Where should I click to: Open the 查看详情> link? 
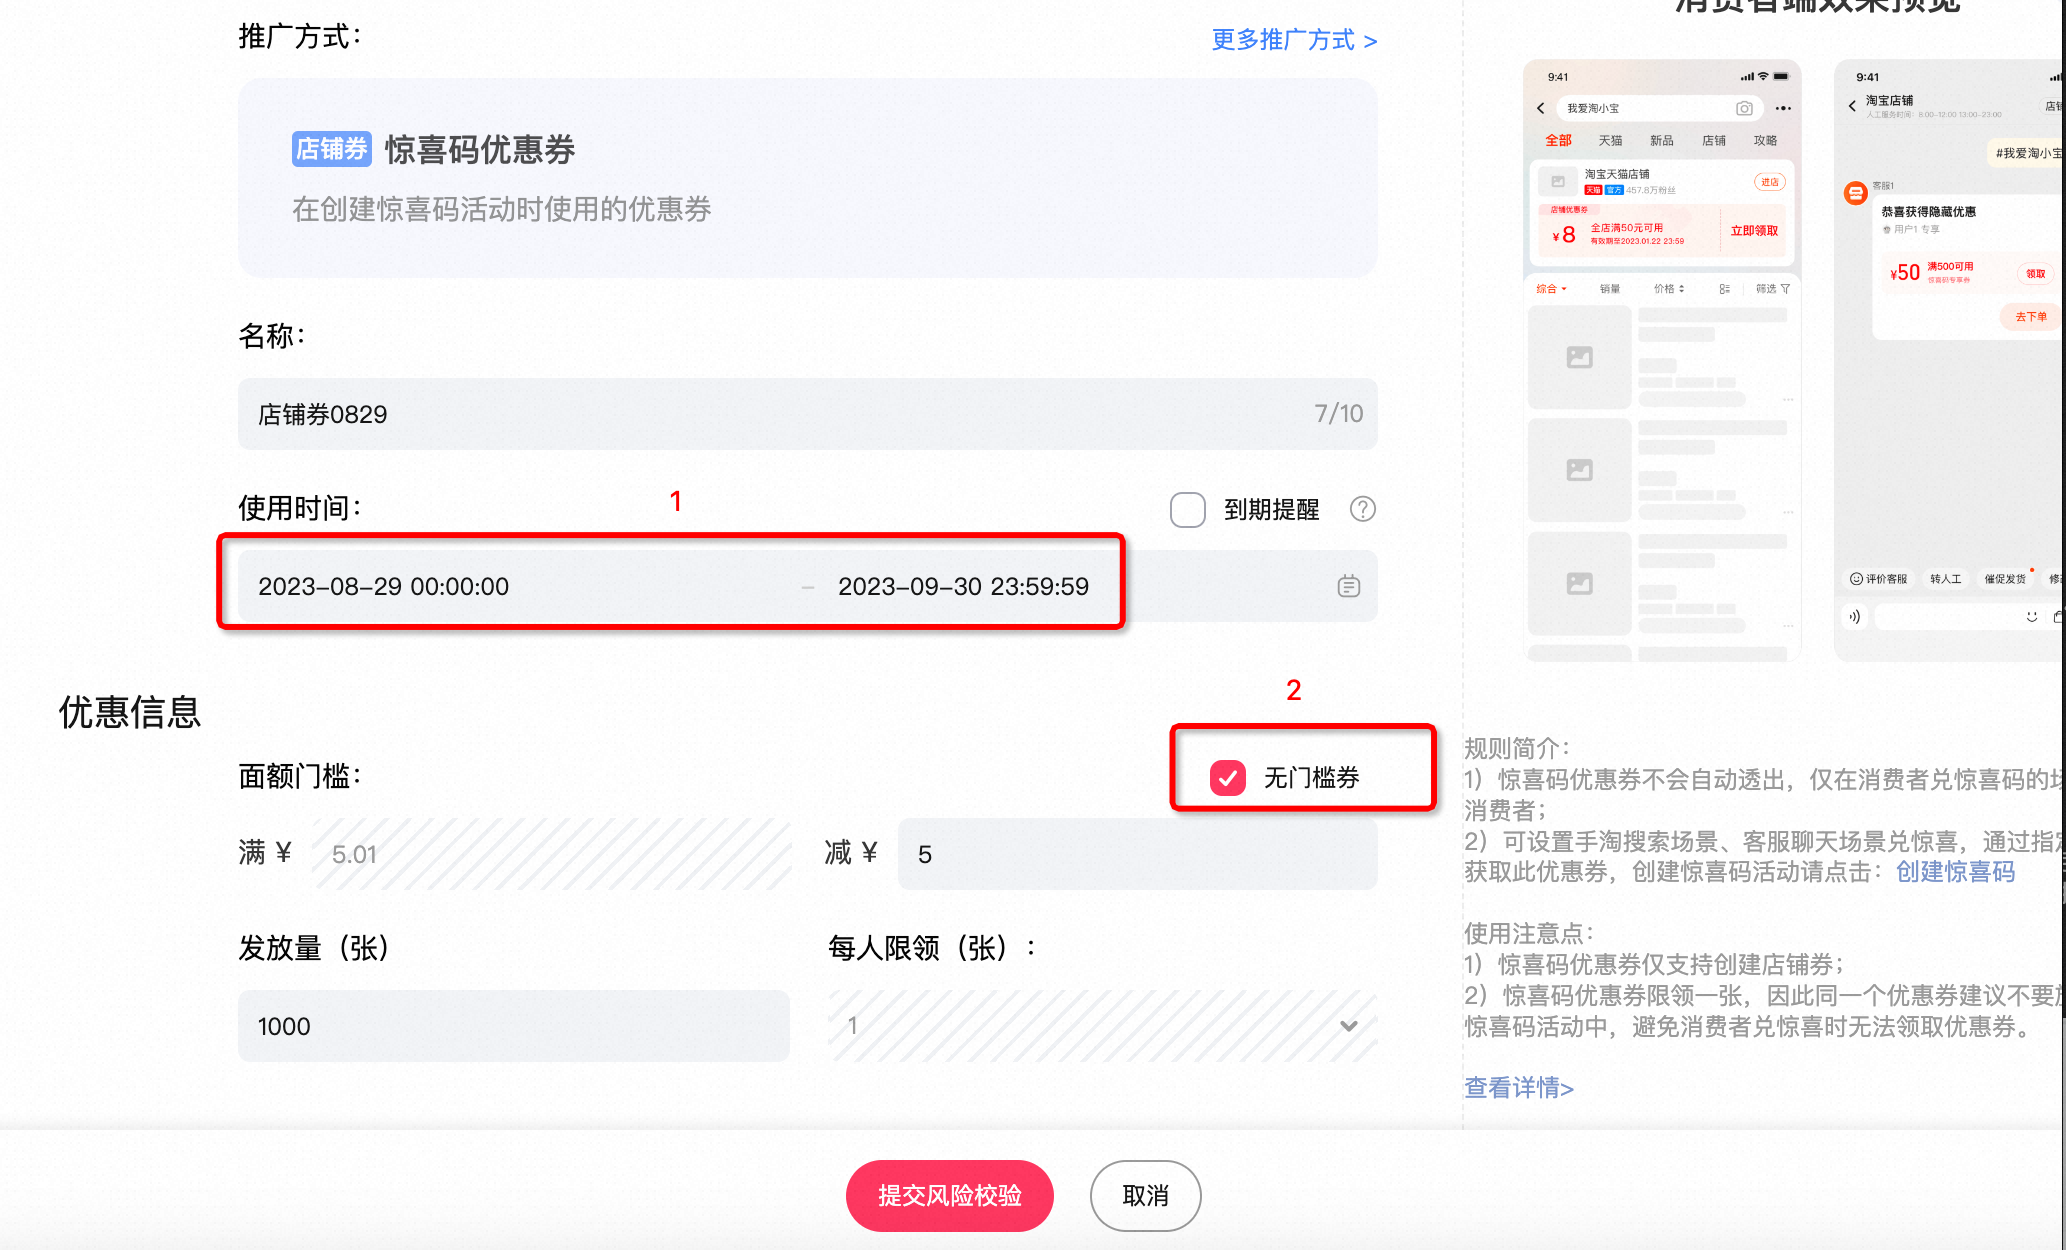click(x=1519, y=1087)
